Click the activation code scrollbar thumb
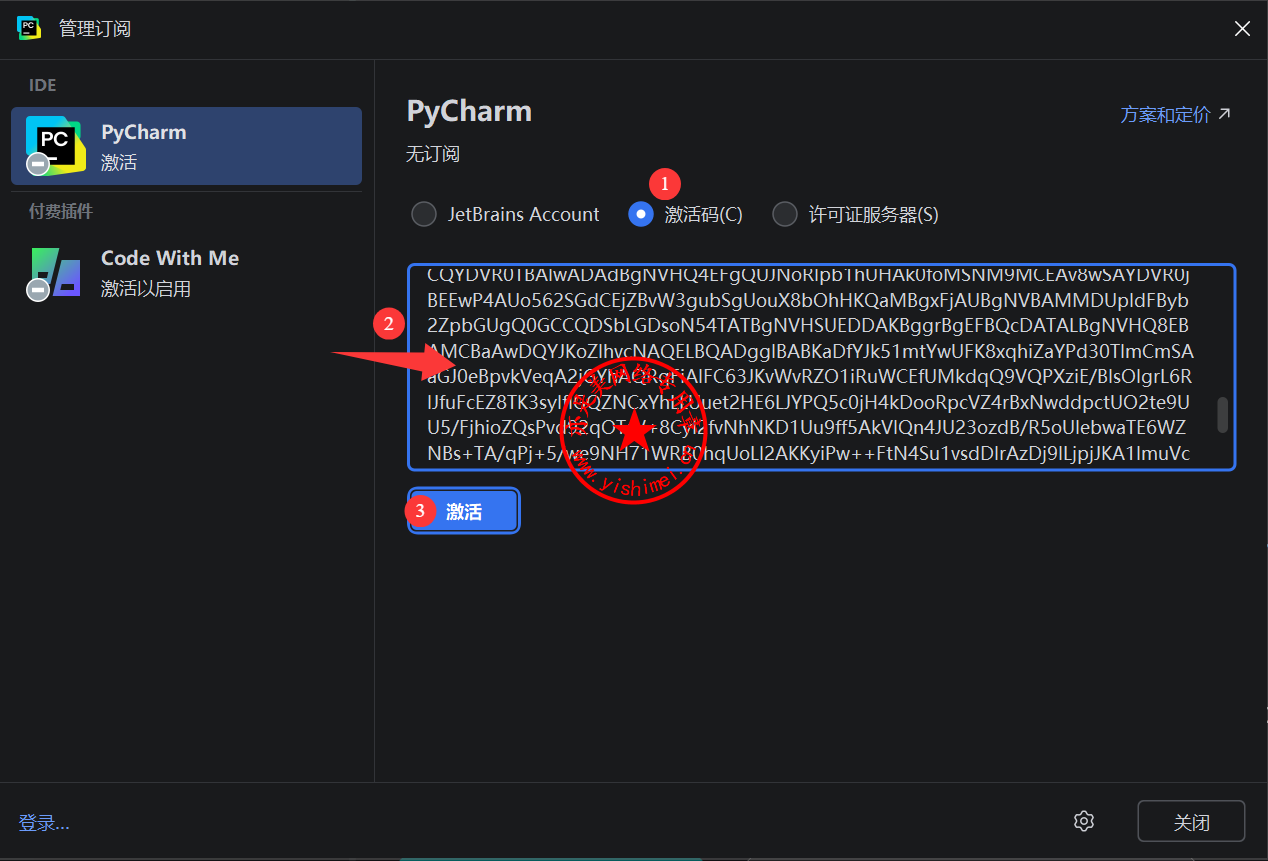This screenshot has width=1268, height=861. (1222, 414)
